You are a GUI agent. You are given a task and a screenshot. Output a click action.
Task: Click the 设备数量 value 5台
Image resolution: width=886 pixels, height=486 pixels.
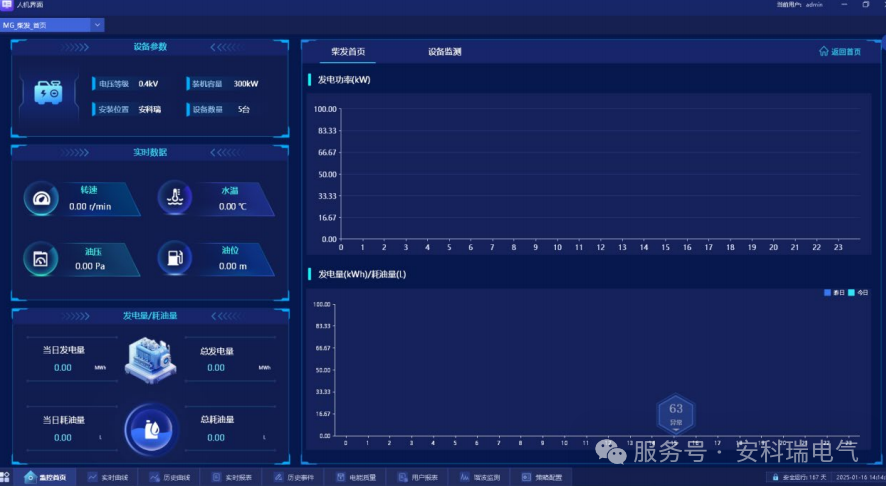click(244, 109)
